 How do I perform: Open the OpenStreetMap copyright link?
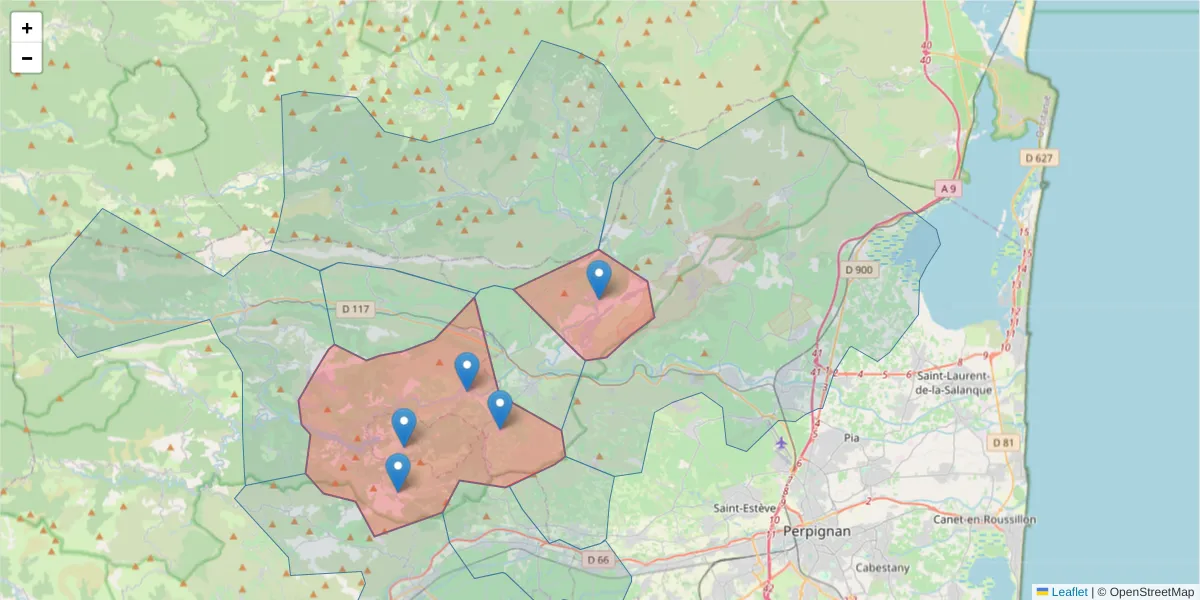click(1152, 591)
